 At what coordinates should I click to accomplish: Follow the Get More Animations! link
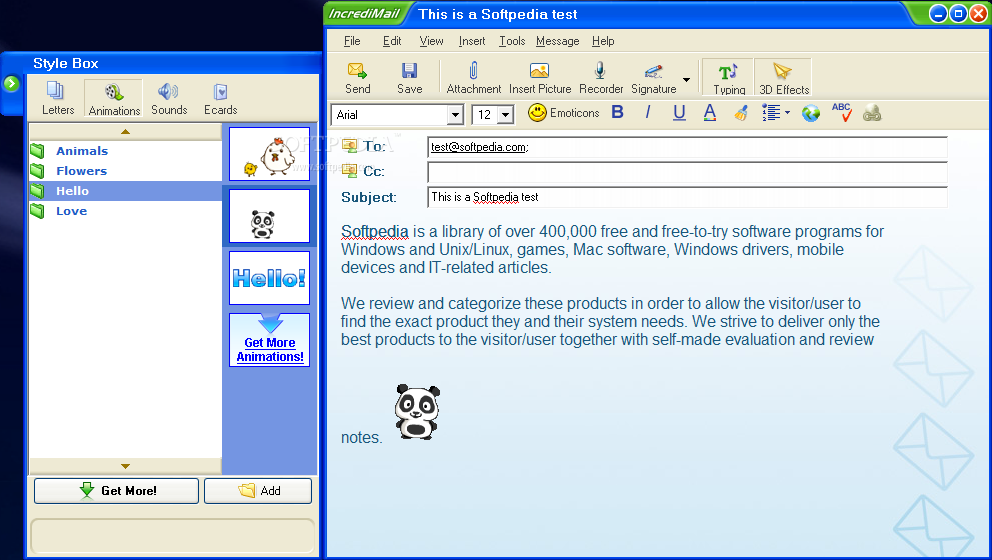(270, 349)
